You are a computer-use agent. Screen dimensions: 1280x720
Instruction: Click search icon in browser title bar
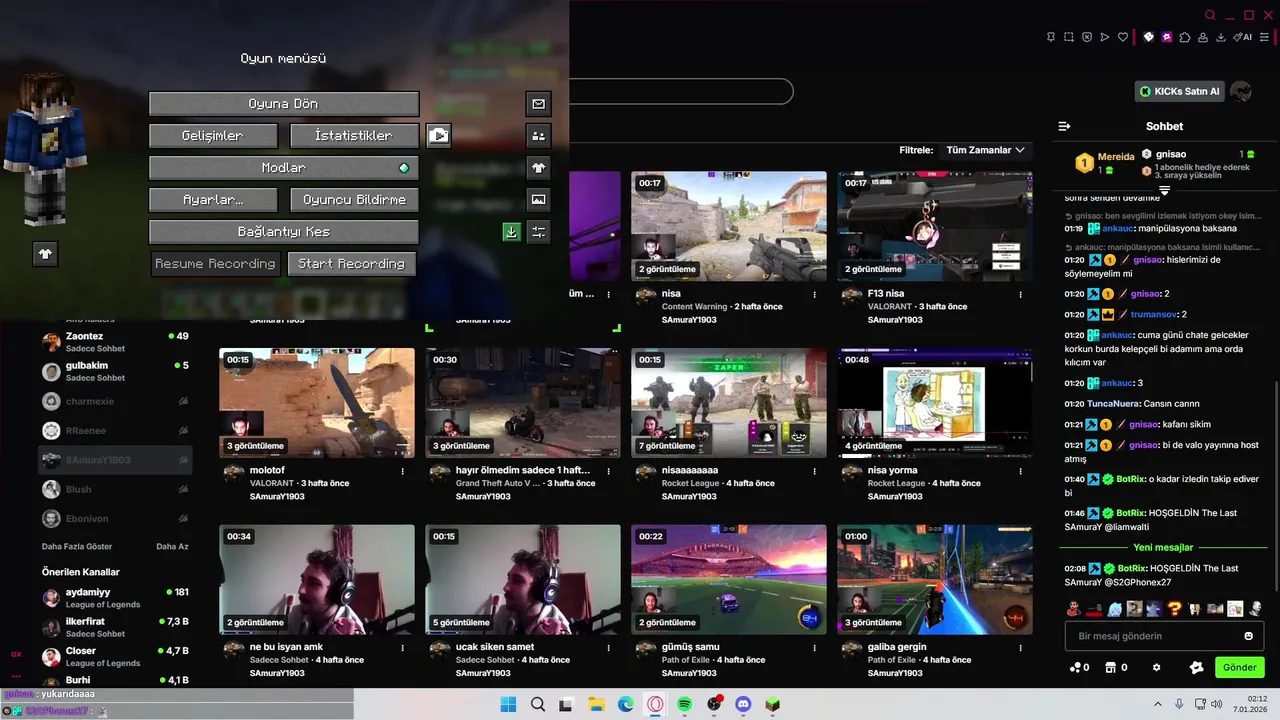pos(1210,15)
